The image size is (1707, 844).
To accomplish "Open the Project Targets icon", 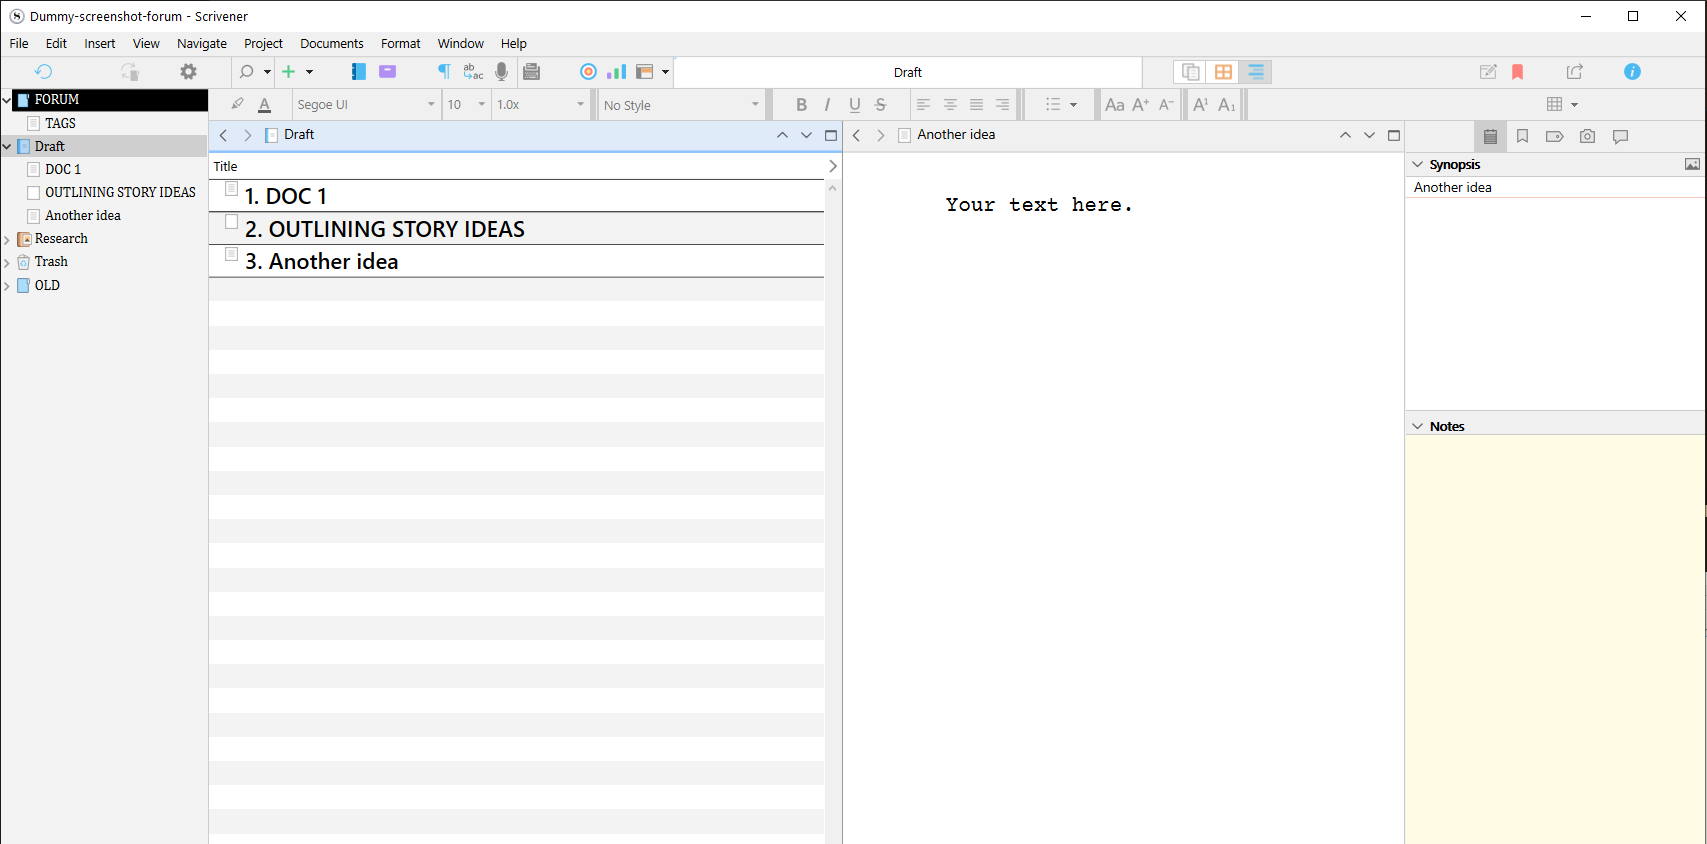I will click(588, 72).
